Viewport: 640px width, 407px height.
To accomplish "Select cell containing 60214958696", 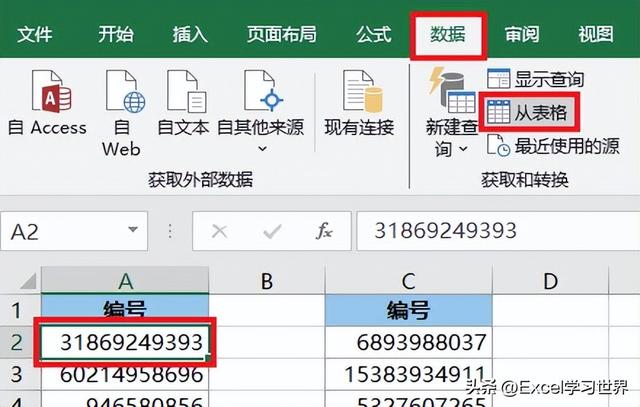I will (x=125, y=374).
